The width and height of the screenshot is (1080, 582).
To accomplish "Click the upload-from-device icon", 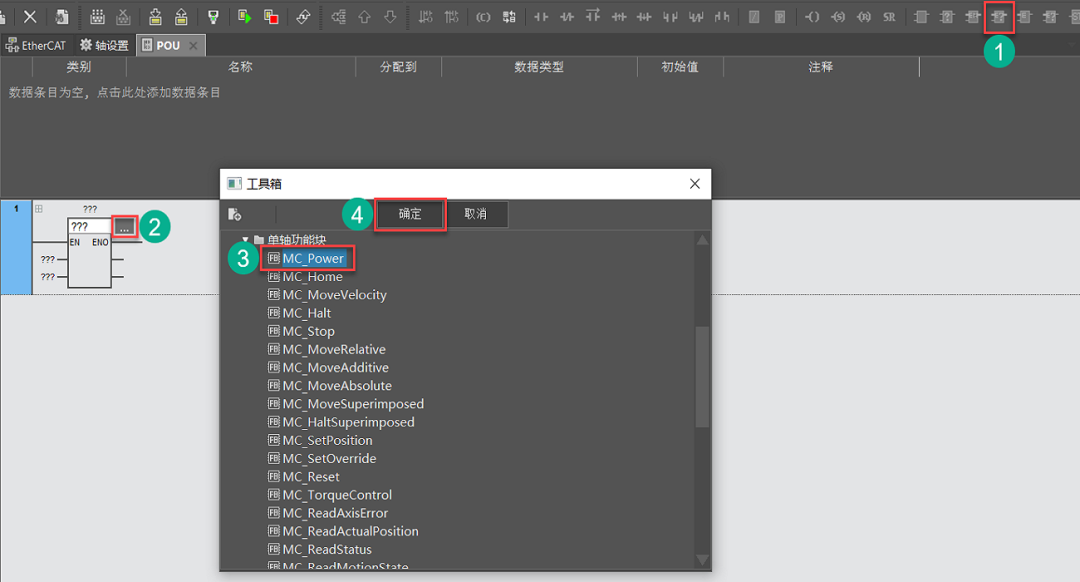I will pos(181,17).
